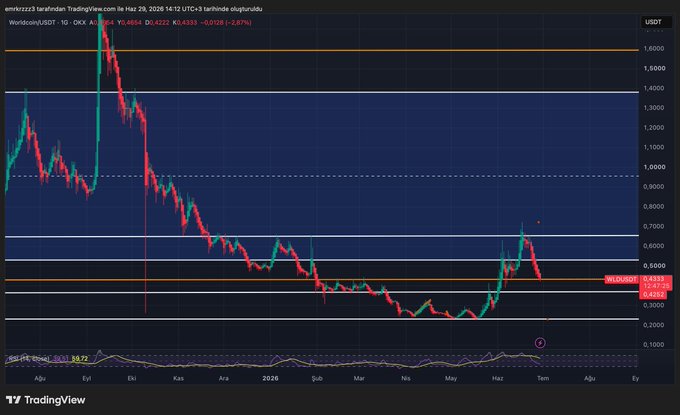Screen dimensions: 680x415
Task: Click low value D0,4222 in legend
Action: point(157,22)
